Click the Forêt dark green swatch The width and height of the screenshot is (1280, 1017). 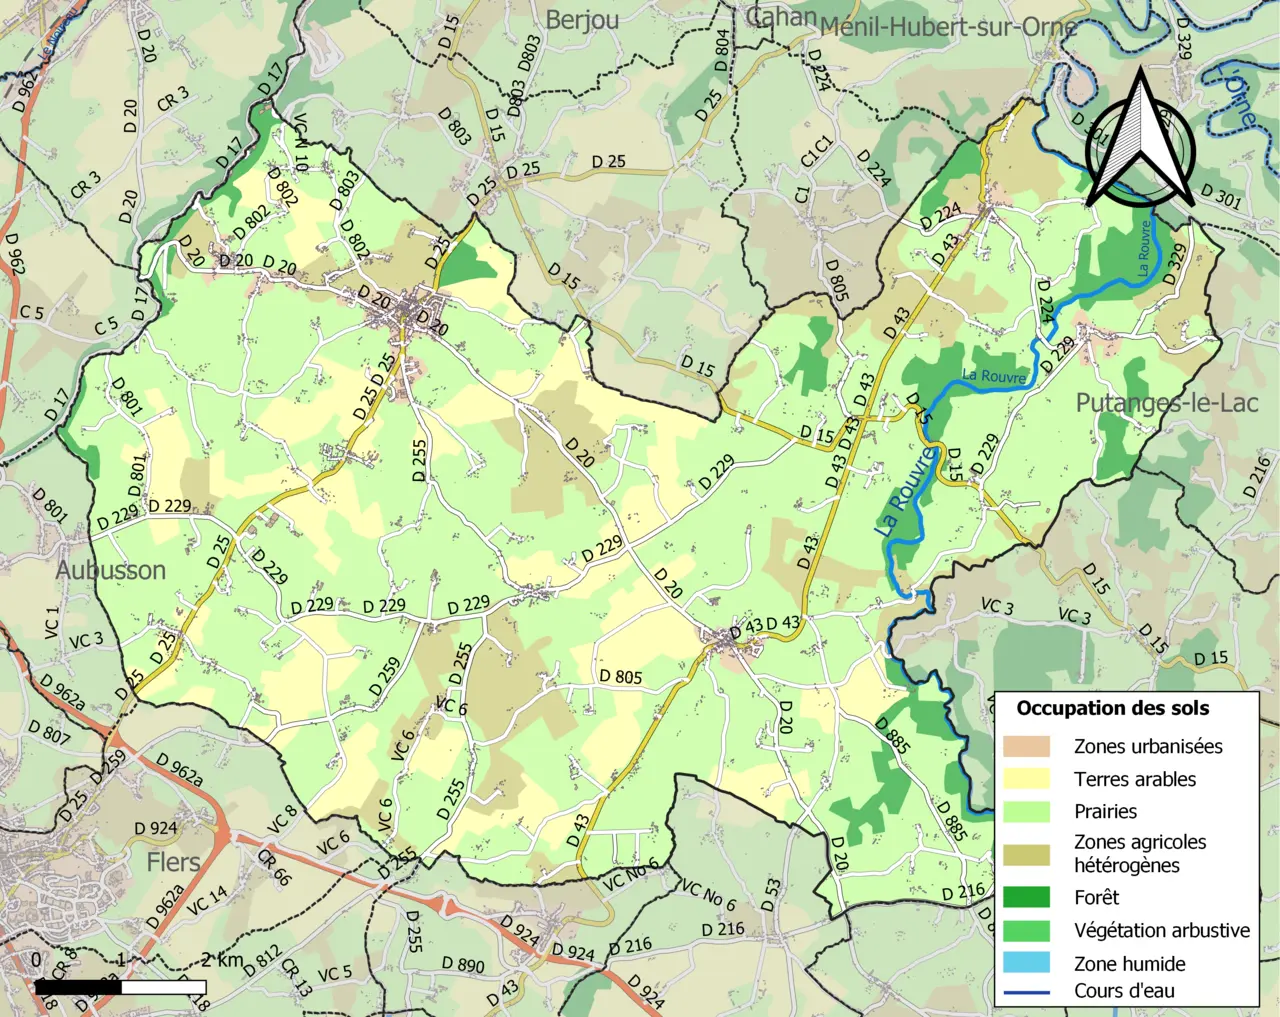(x=1027, y=897)
